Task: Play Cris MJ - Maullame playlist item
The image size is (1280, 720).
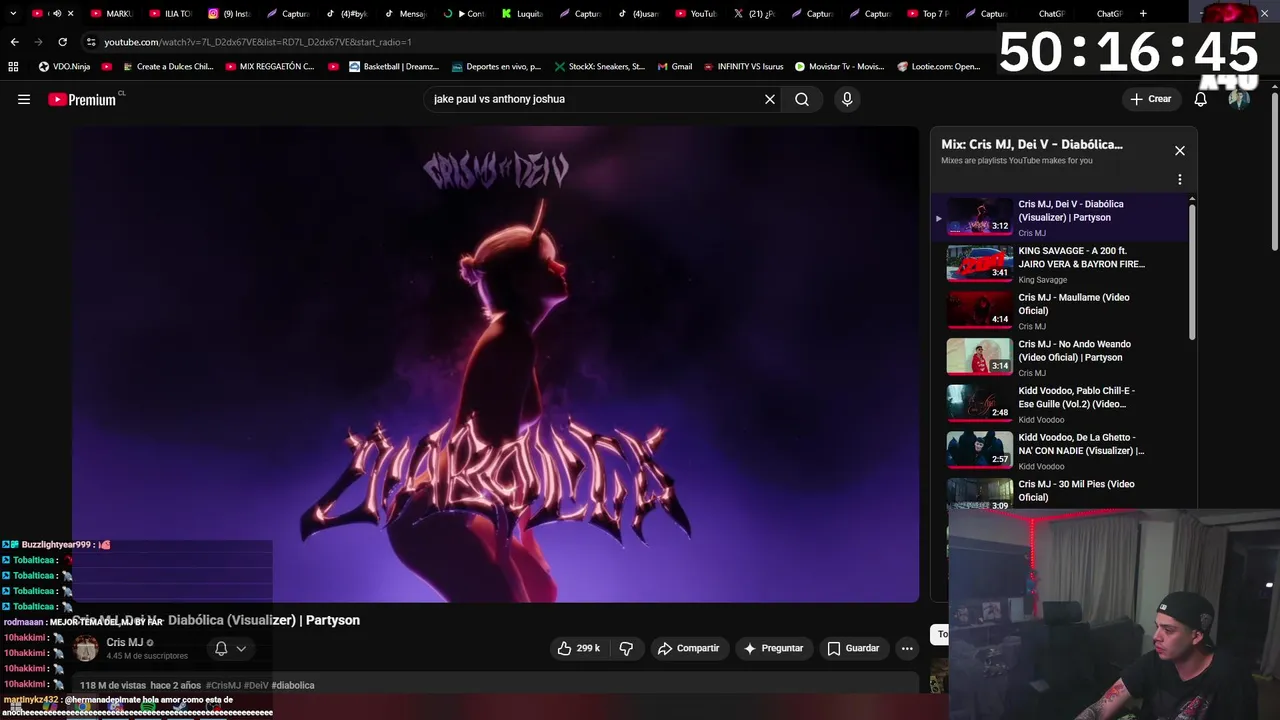Action: [1060, 311]
